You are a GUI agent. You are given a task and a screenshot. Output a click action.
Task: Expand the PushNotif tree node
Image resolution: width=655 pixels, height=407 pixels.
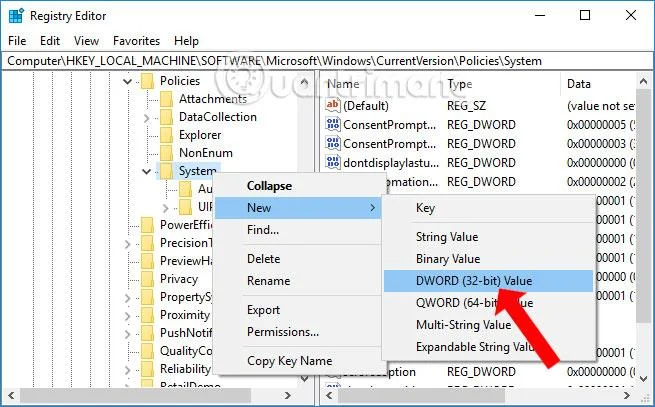pyautogui.click(x=127, y=334)
